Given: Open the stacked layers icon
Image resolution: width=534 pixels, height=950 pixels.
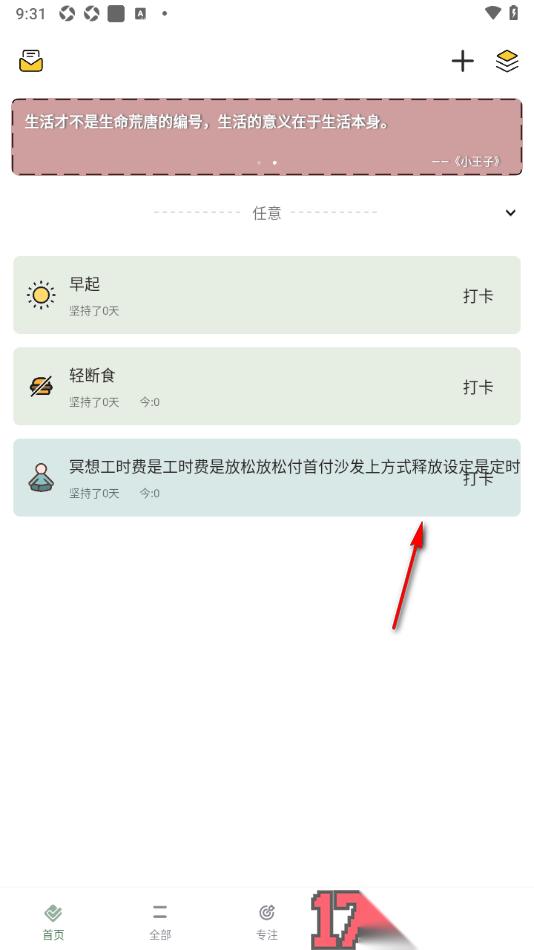Looking at the screenshot, I should [x=507, y=61].
